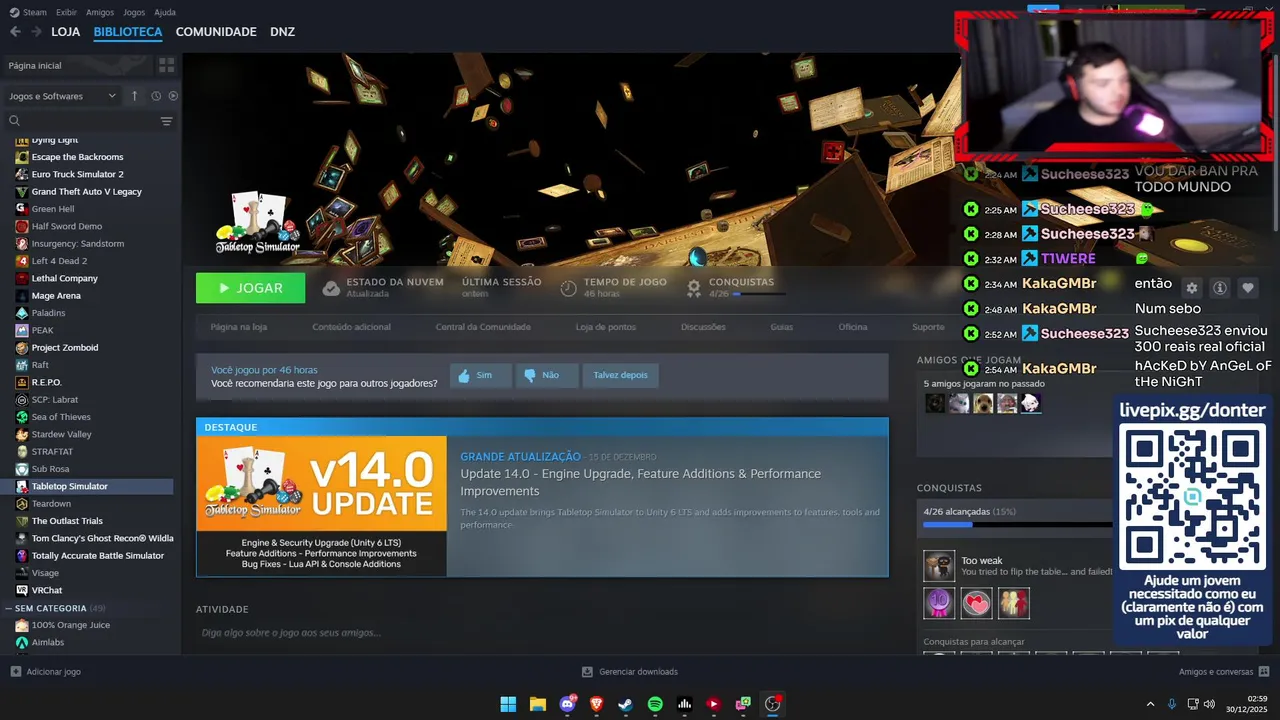Sort library ascending with the arrow icon
This screenshot has height=720, width=1280.
(134, 96)
